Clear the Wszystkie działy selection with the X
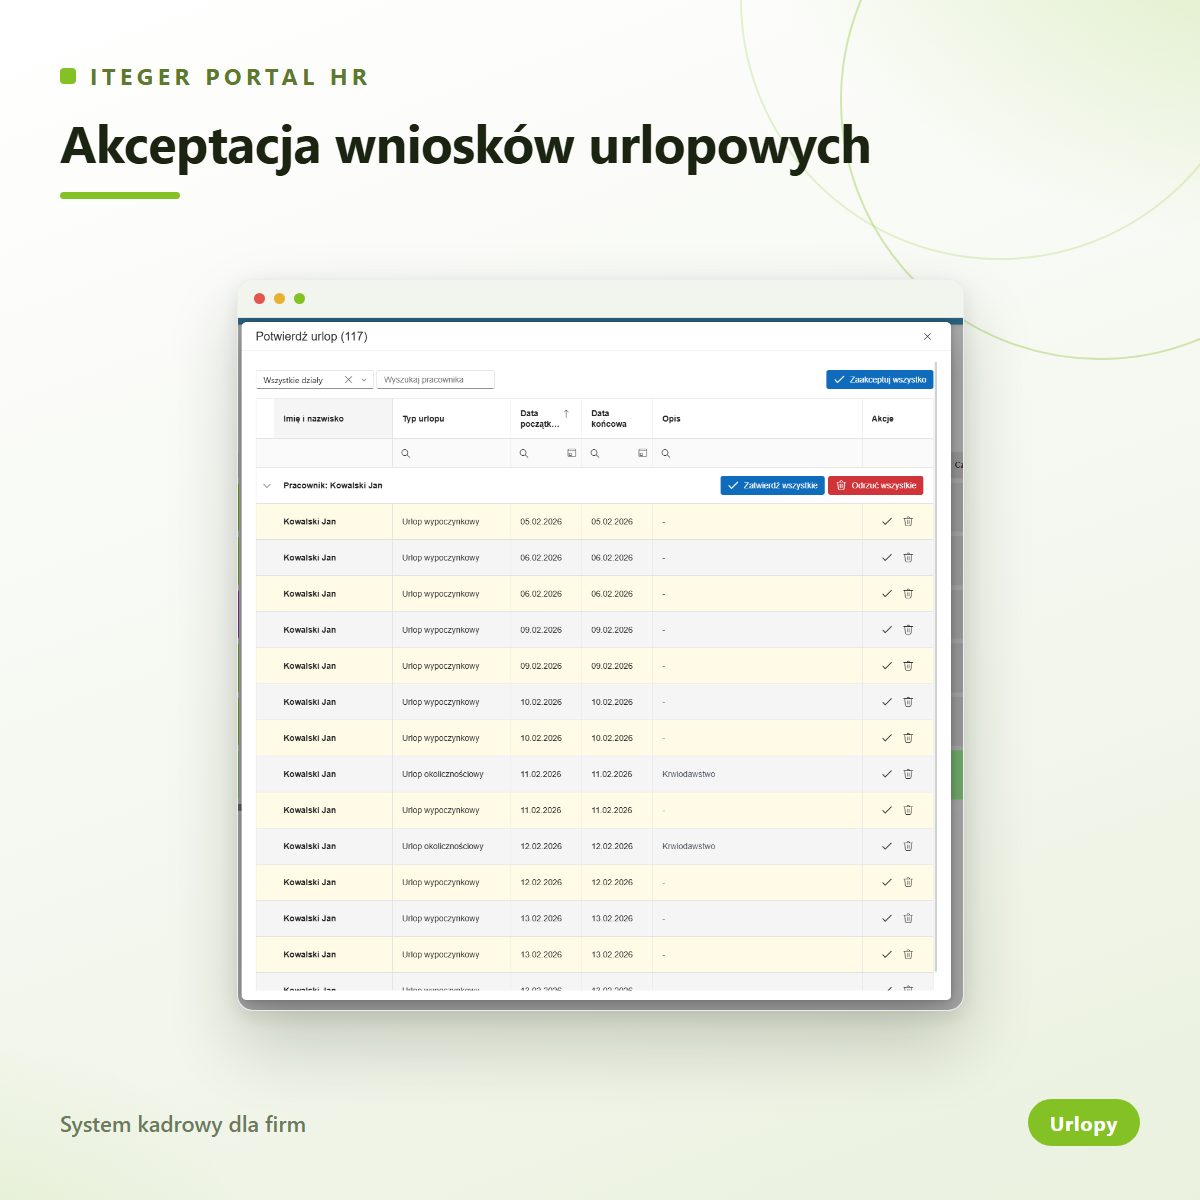 (x=348, y=380)
